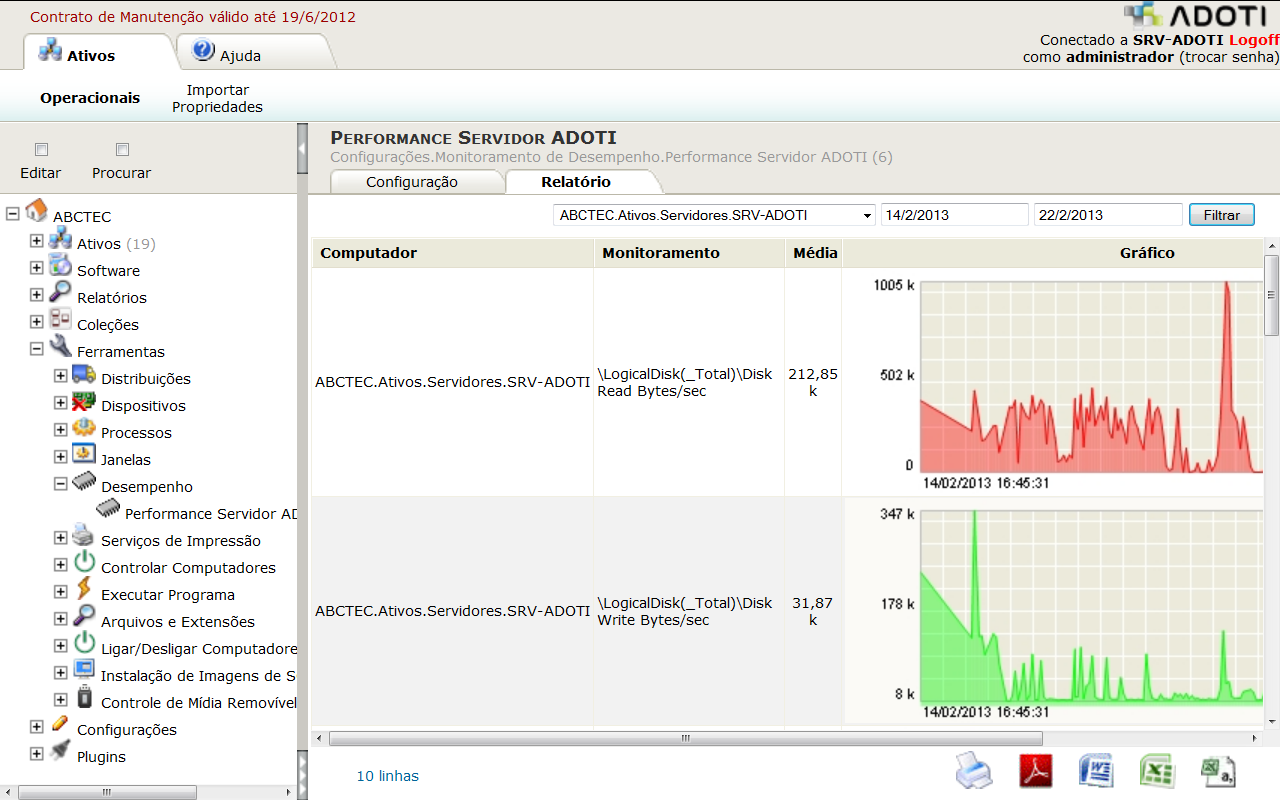
Task: Click the Processos gear icon
Action: [85, 428]
